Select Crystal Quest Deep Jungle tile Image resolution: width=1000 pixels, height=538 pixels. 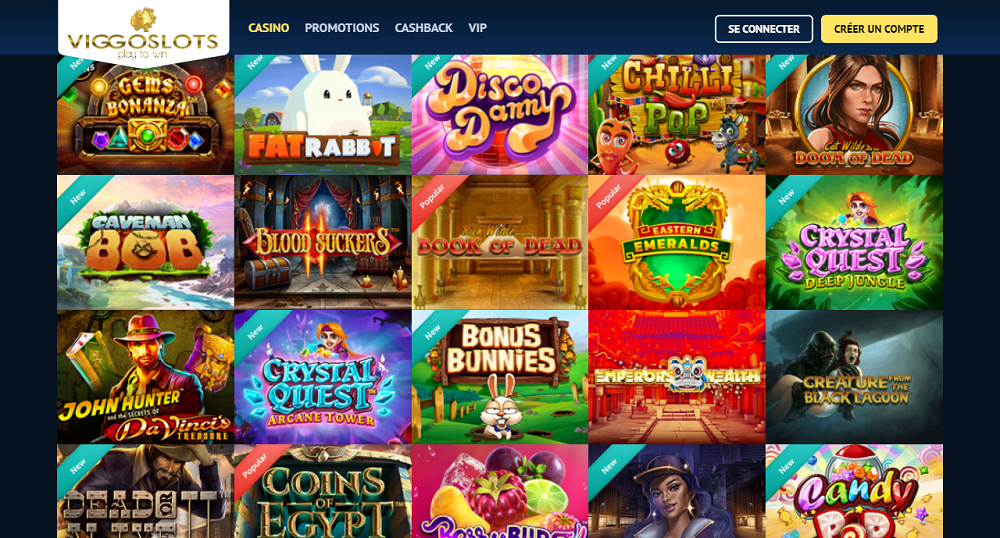tap(854, 243)
